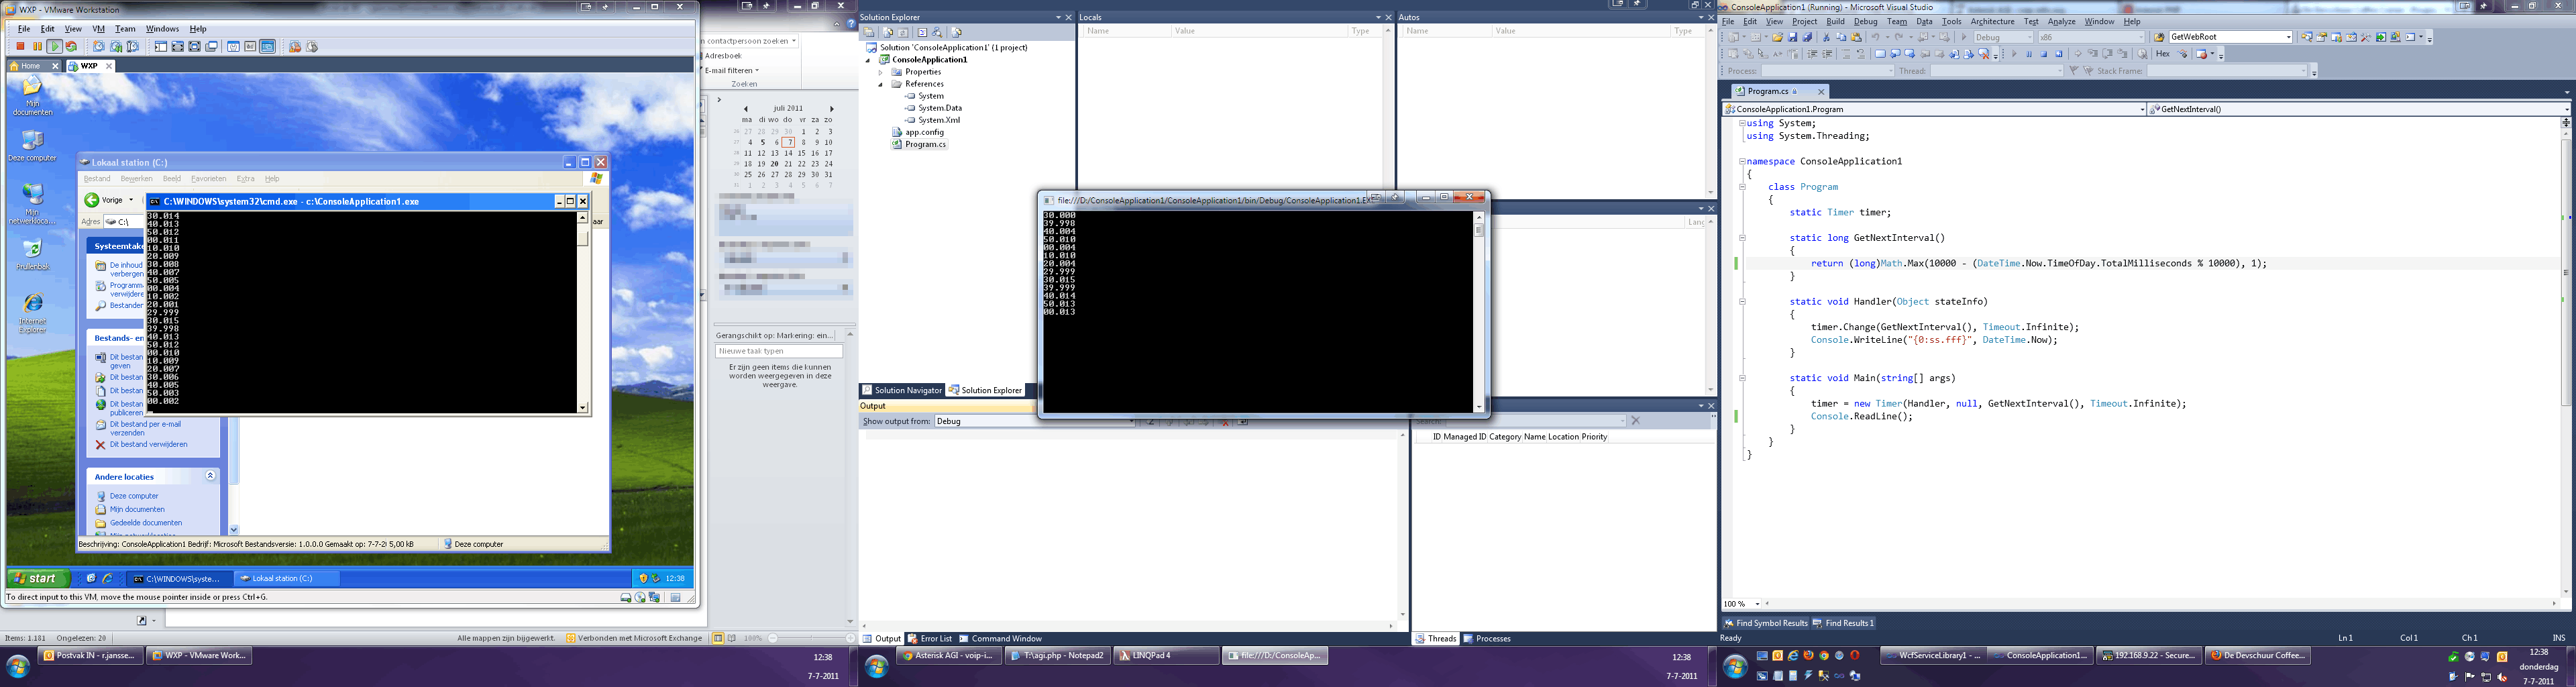This screenshot has width=2576, height=687.
Task: Open VMware VM menu
Action: (98, 29)
